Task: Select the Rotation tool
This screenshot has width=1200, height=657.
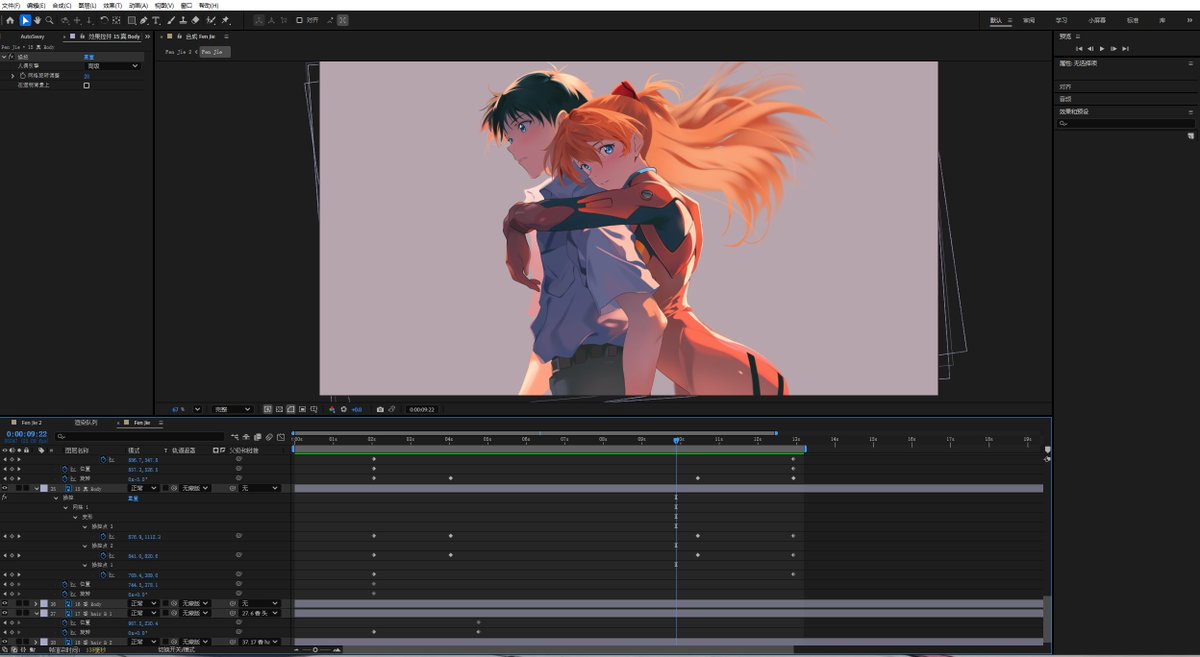Action: (x=104, y=20)
